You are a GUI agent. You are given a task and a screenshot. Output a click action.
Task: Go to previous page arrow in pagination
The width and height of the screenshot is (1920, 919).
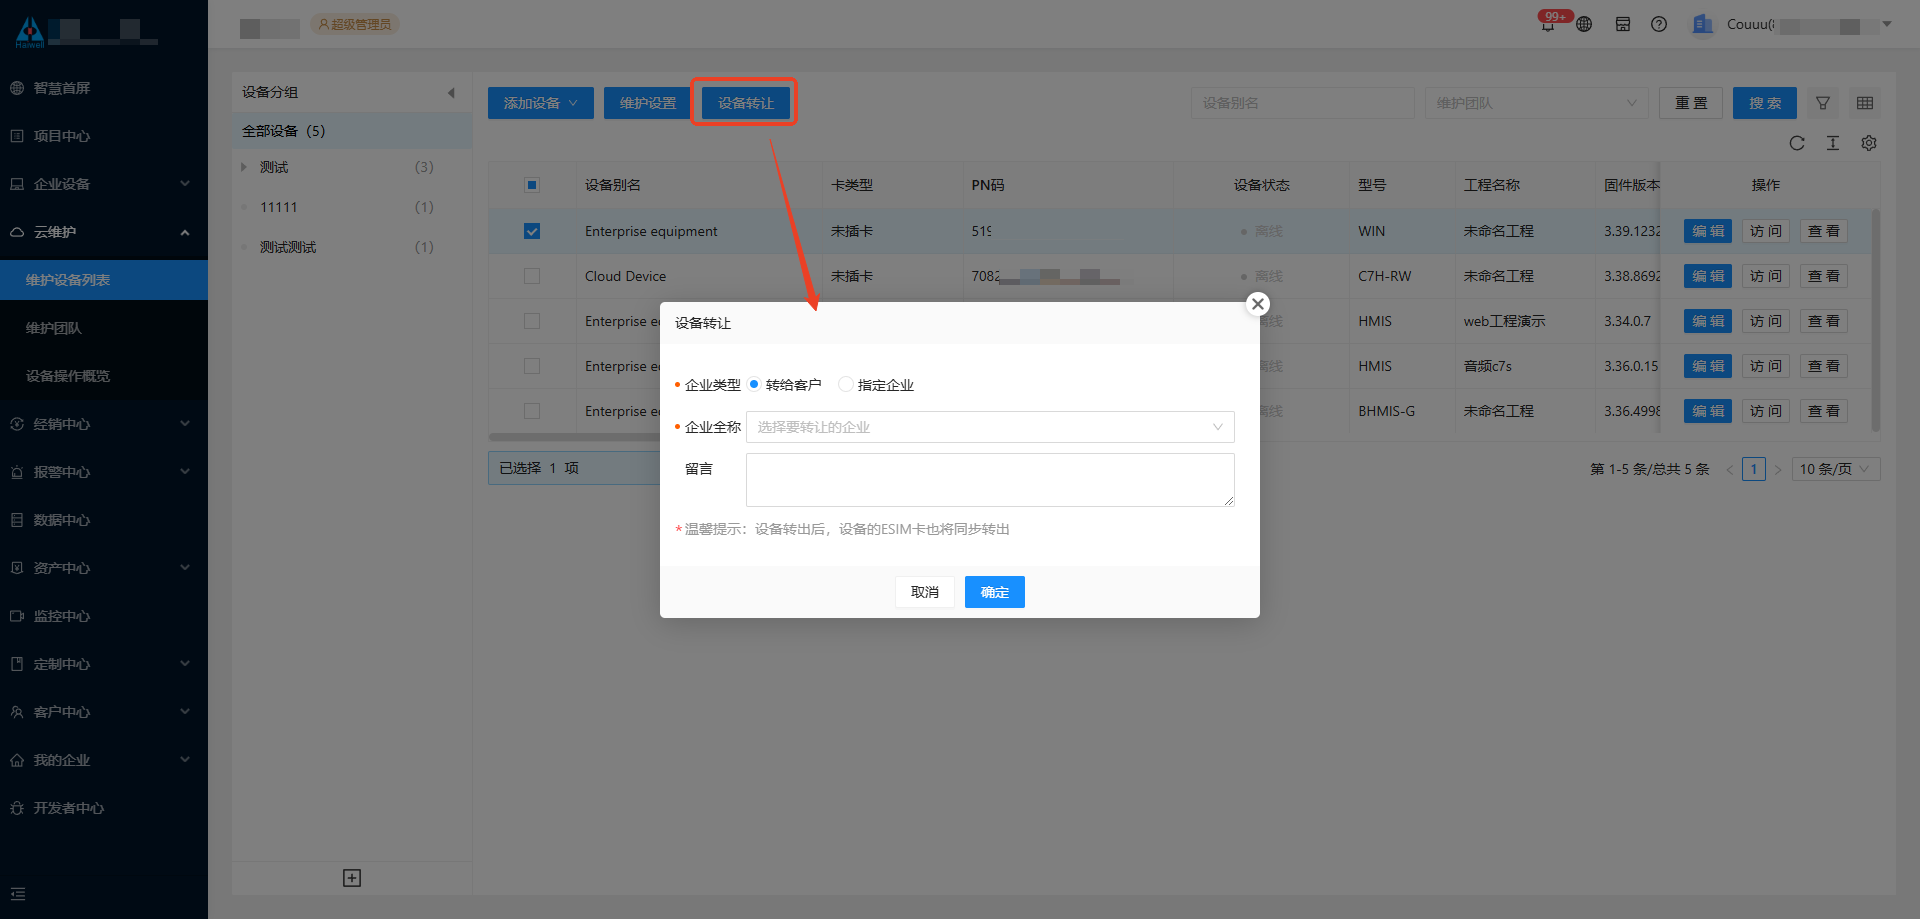pyautogui.click(x=1730, y=469)
